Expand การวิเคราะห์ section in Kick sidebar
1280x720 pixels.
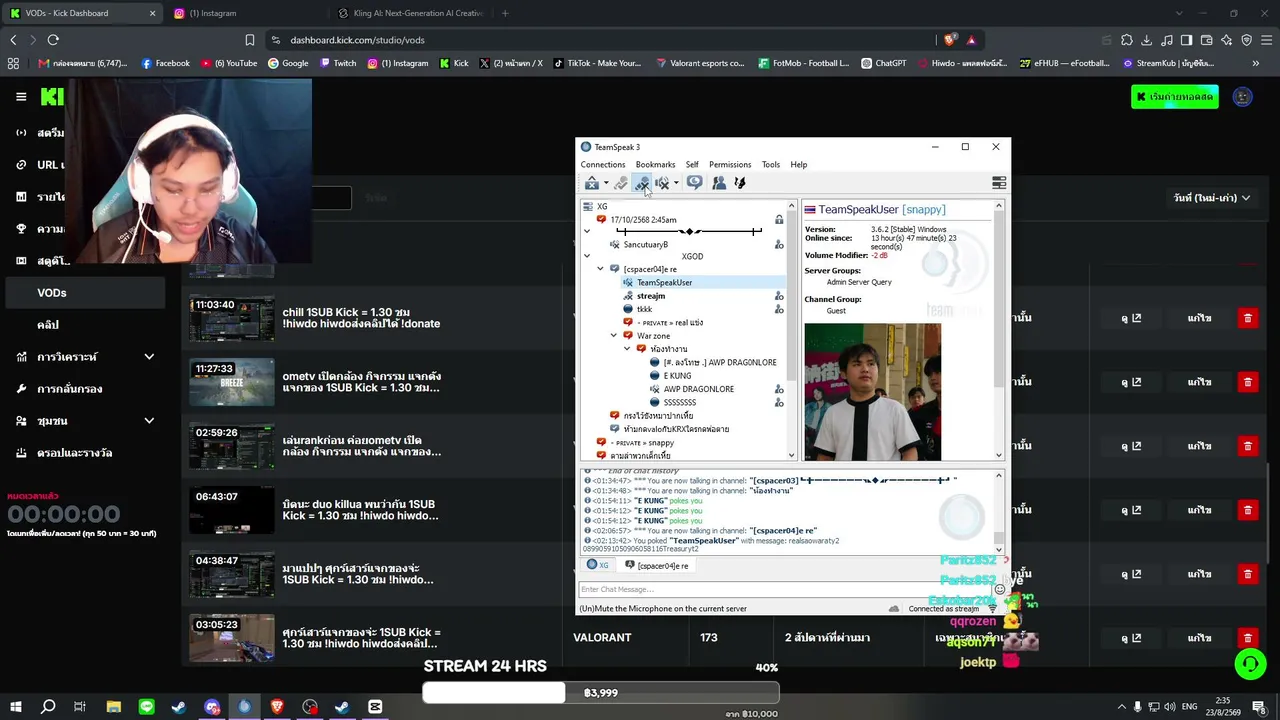[x=149, y=357]
